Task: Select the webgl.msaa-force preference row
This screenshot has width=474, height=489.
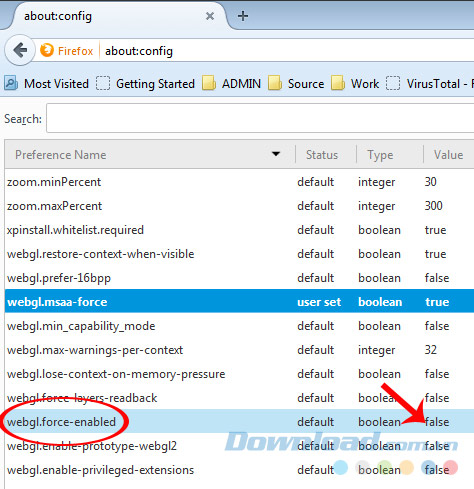Action: (239, 301)
